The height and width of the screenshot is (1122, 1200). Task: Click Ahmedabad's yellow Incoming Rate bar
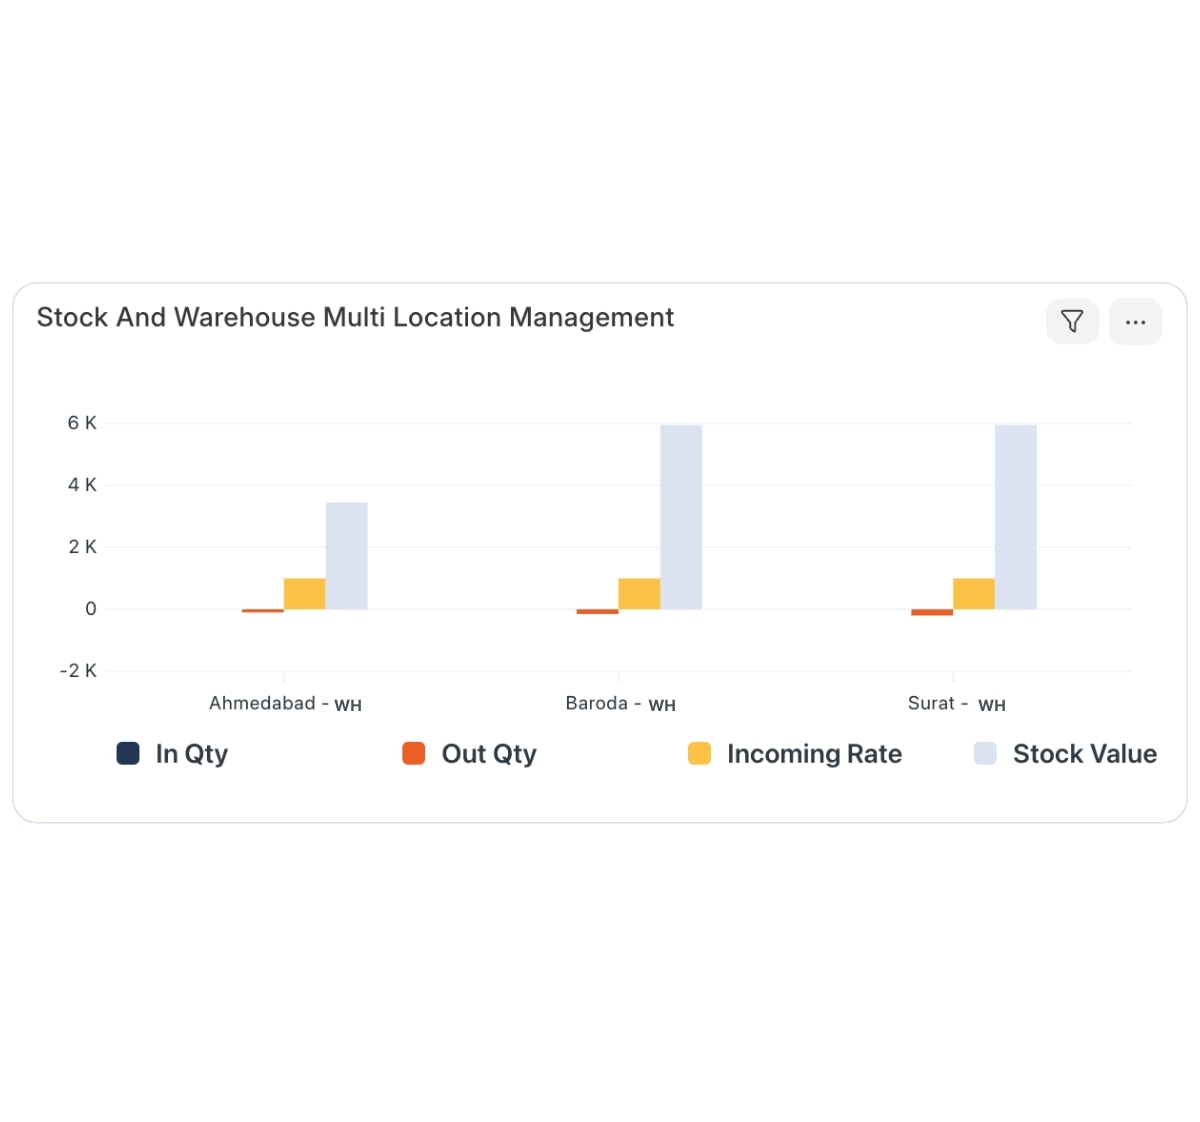[x=304, y=594]
